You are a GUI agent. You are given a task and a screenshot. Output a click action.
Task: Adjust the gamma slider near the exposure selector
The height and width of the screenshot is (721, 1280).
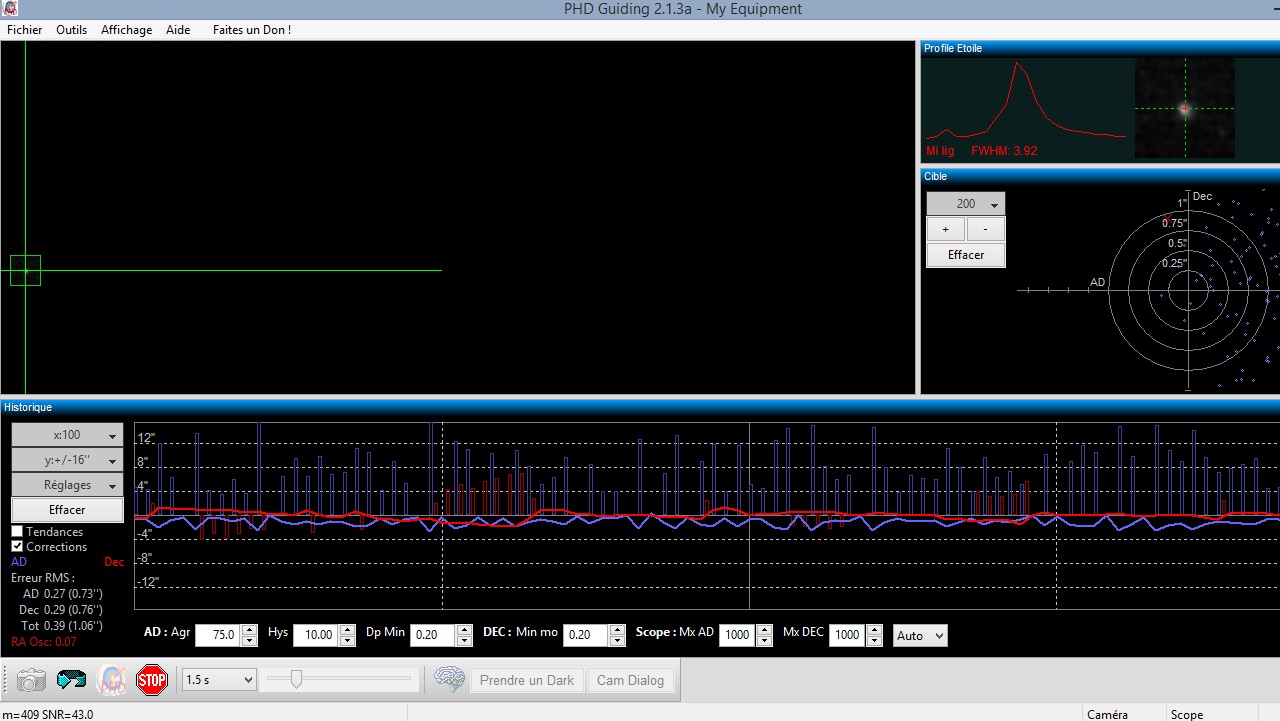(296, 680)
